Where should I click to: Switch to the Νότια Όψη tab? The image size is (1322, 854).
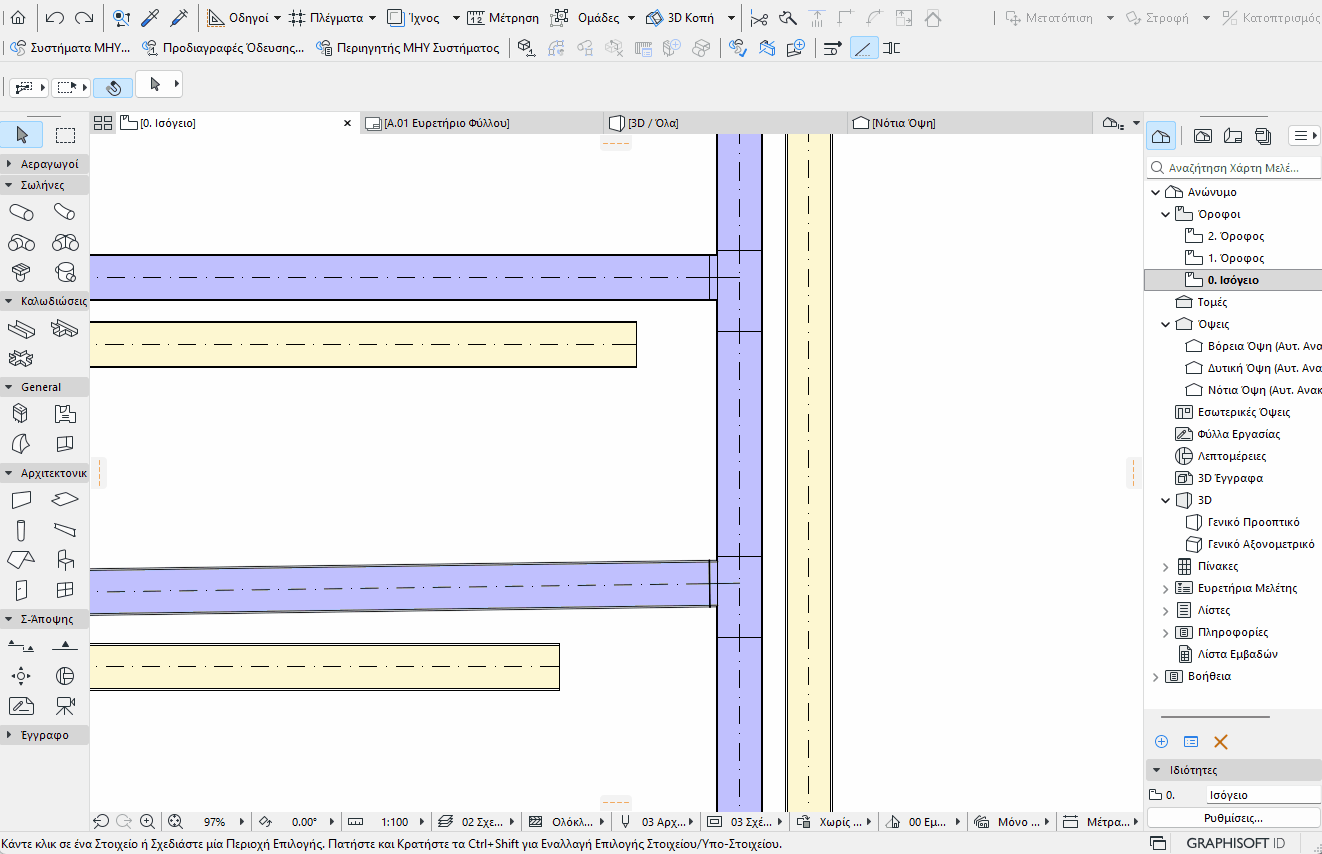[902, 123]
